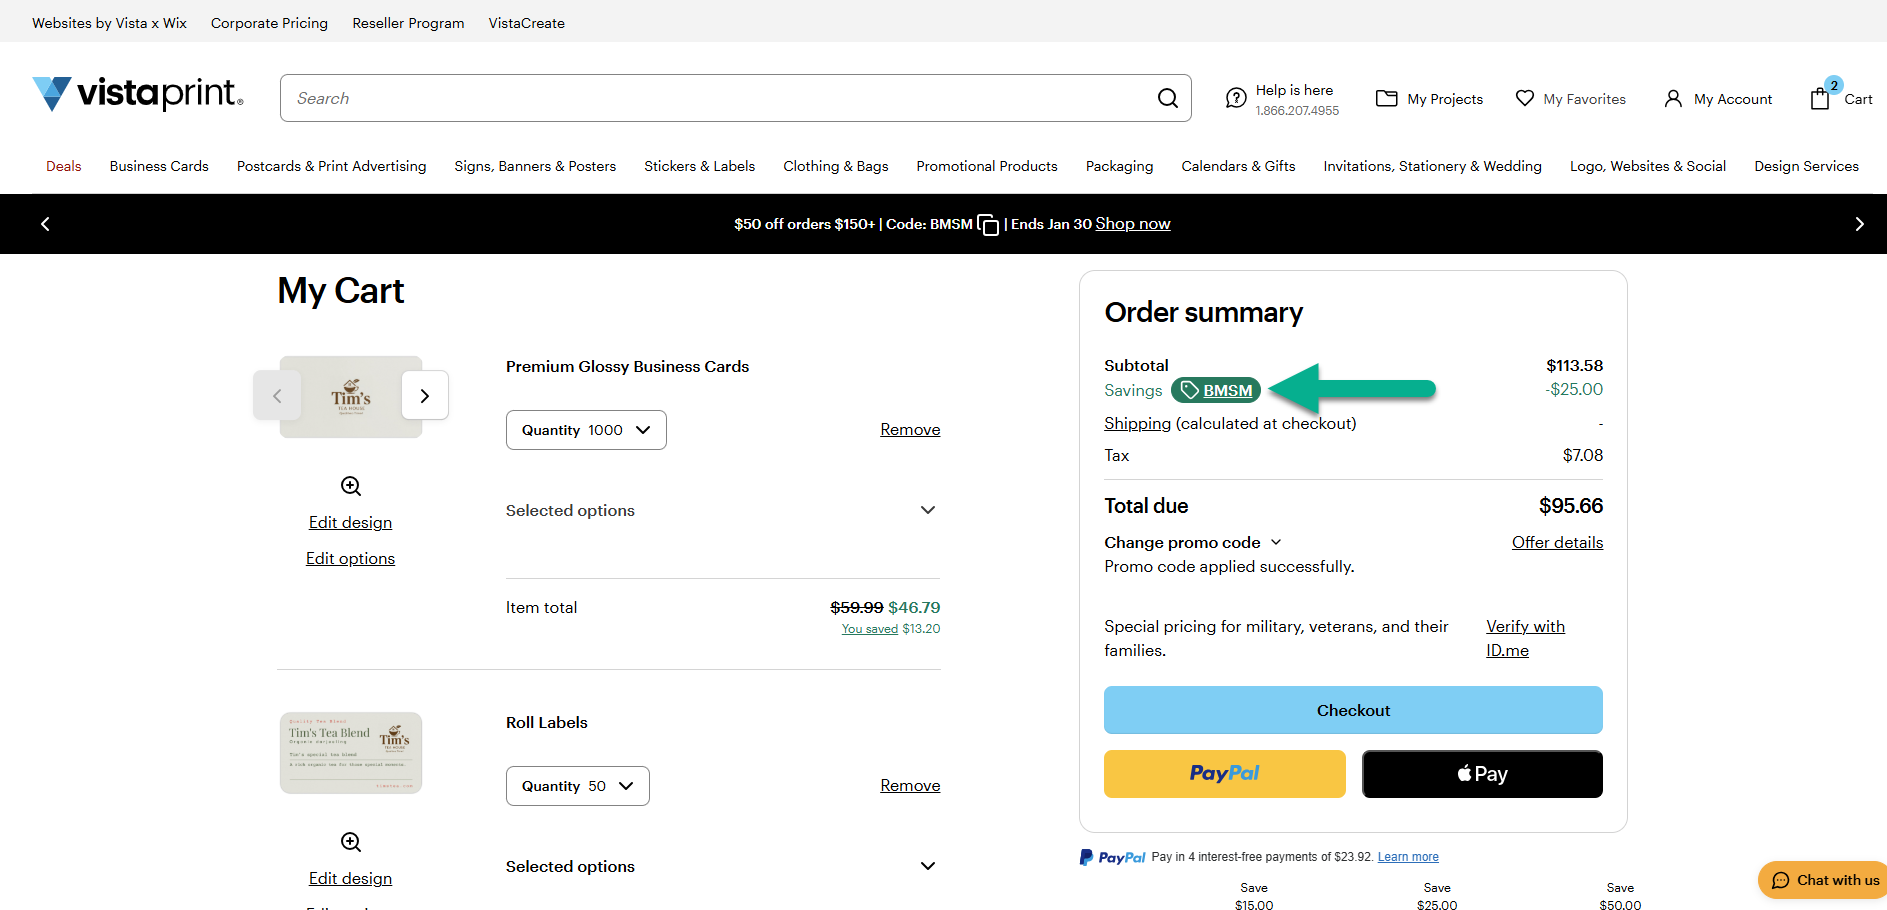Zoom in on Business Cards preview
This screenshot has width=1887, height=910.
[x=351, y=486]
